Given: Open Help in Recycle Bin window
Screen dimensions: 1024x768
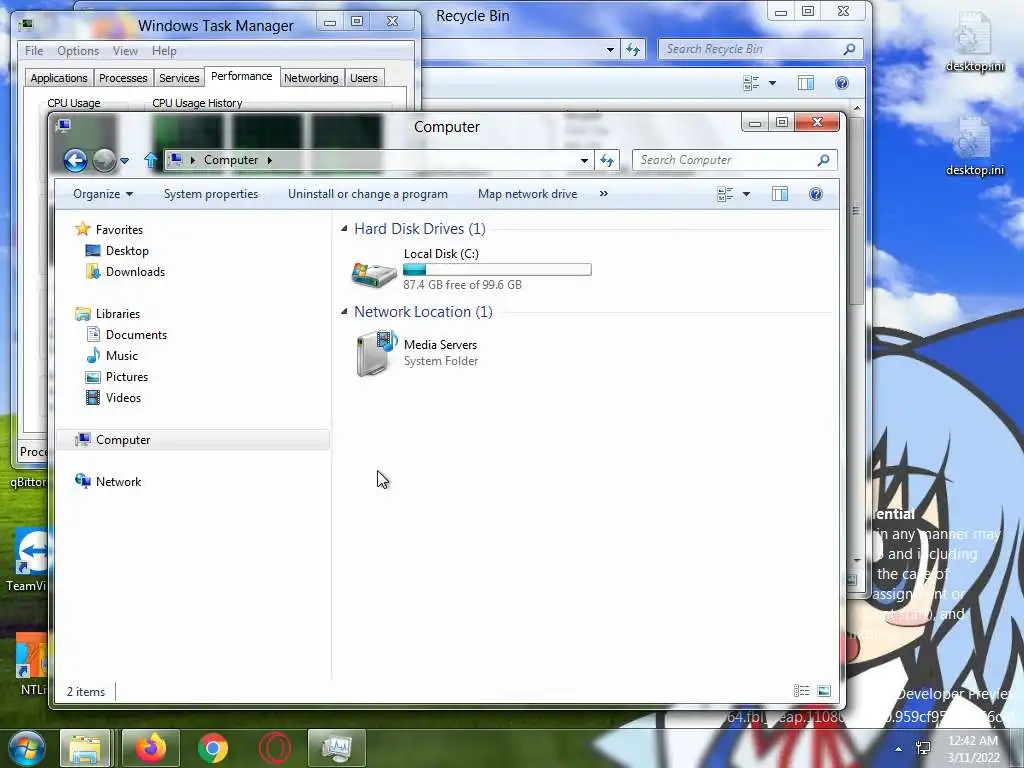Looking at the screenshot, I should click(x=842, y=83).
